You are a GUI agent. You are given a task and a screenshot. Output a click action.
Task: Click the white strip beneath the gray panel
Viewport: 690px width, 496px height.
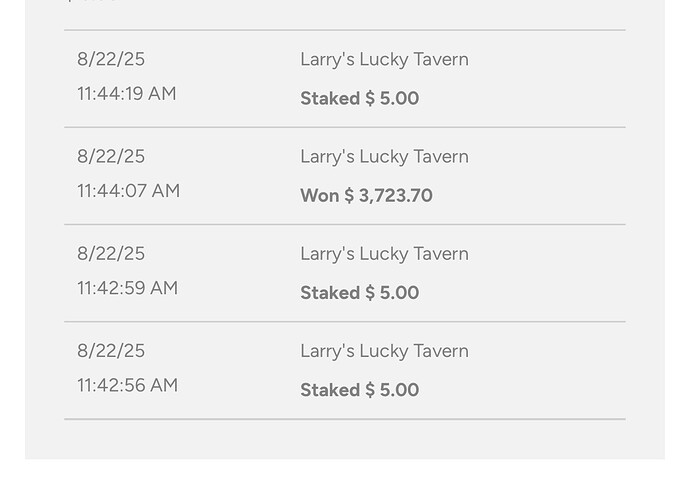coord(345,478)
